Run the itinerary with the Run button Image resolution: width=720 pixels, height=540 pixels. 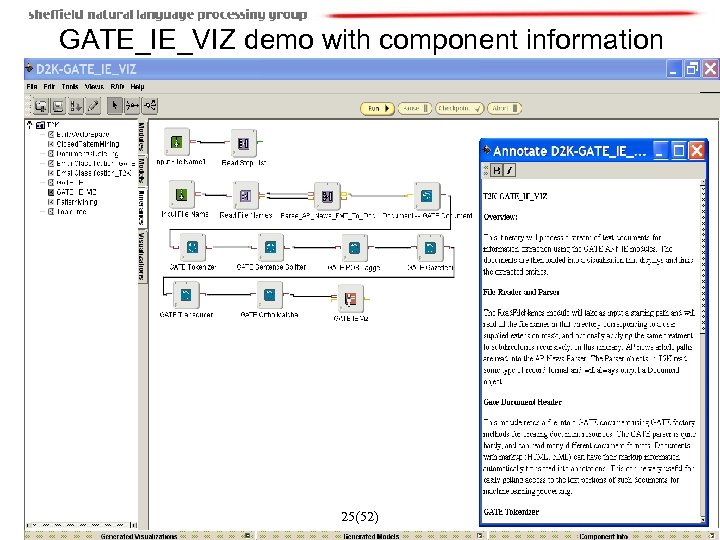(x=377, y=108)
